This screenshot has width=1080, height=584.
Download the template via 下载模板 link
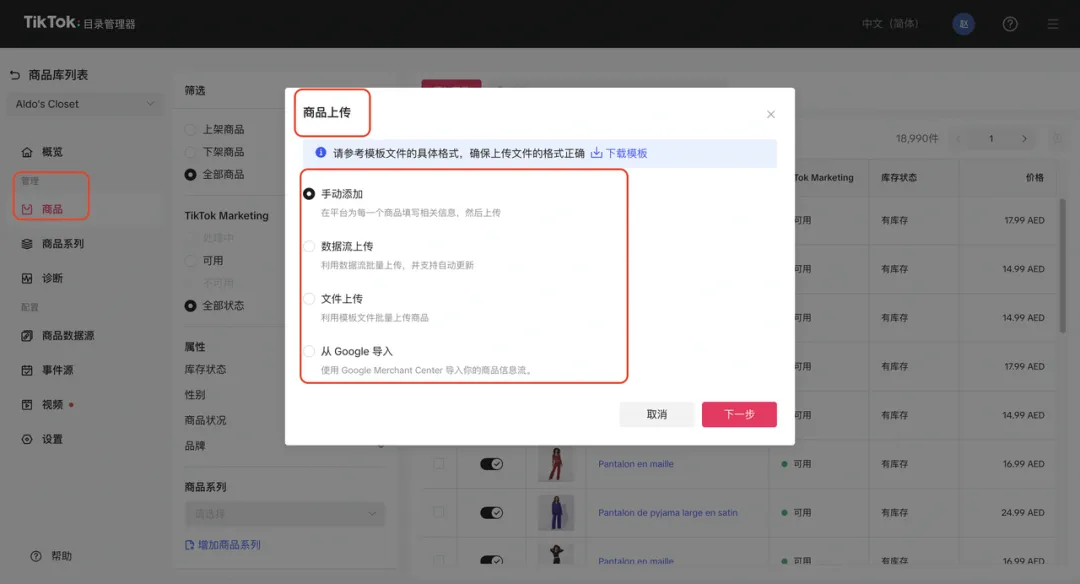626,153
